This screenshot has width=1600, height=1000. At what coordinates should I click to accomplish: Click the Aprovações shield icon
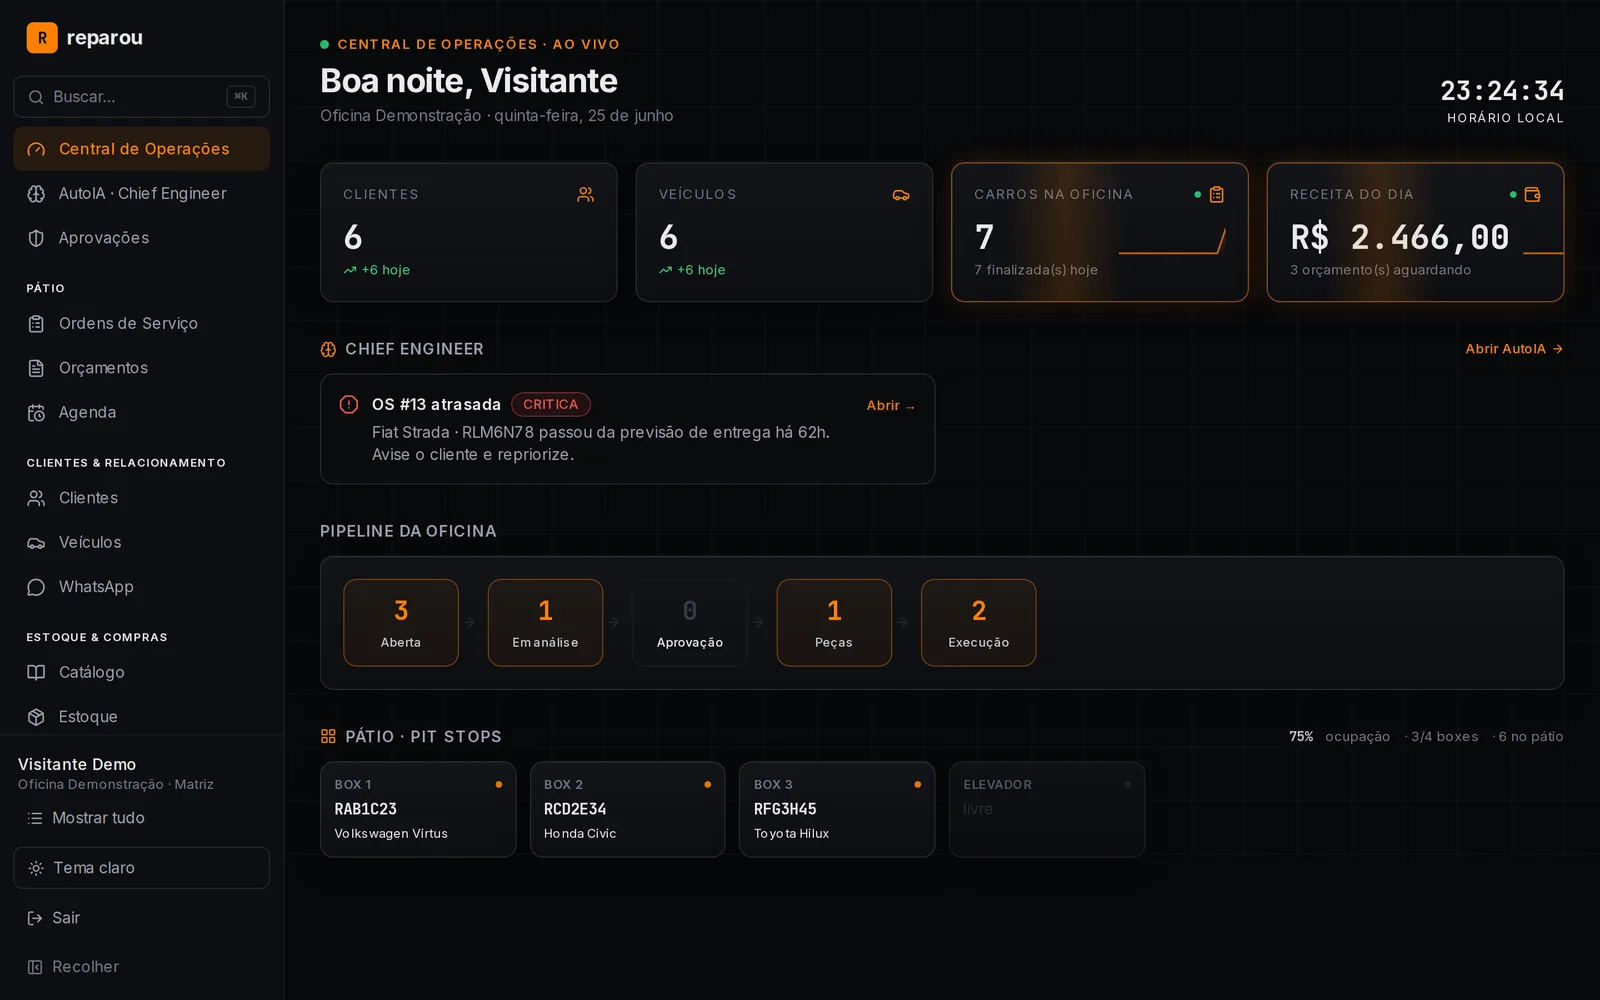click(x=36, y=238)
